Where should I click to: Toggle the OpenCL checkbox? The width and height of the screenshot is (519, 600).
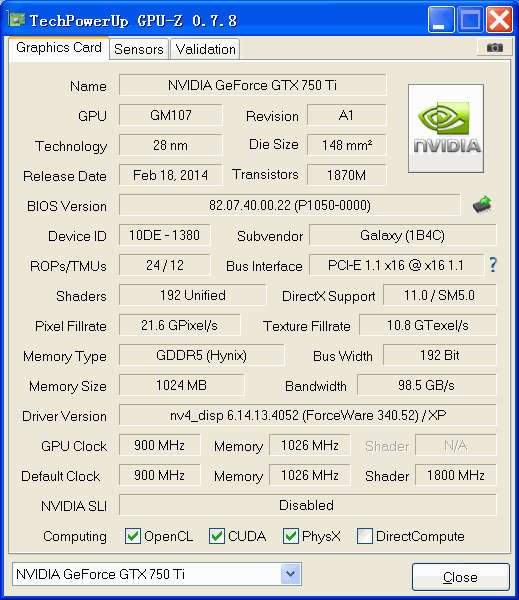click(133, 536)
